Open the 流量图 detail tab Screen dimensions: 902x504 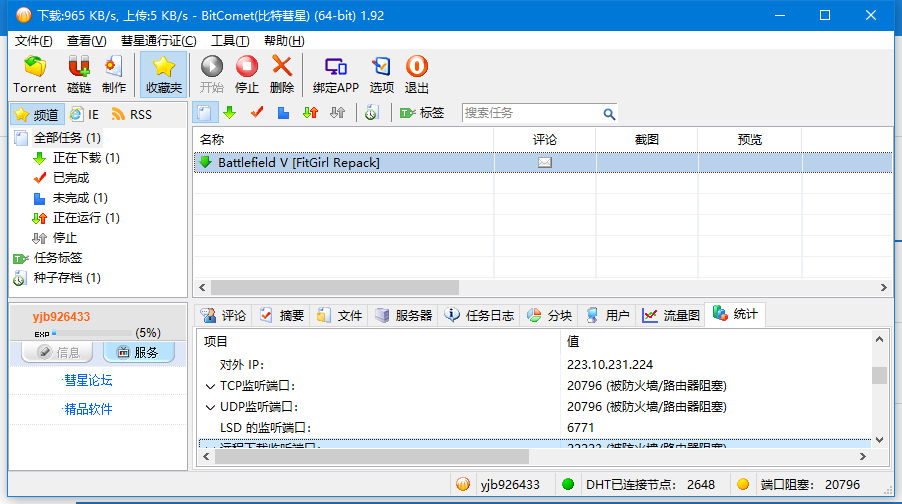[671, 315]
